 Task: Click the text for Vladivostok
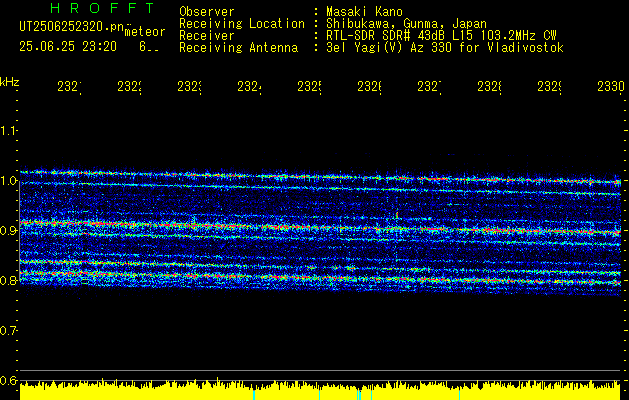(x=511, y=48)
